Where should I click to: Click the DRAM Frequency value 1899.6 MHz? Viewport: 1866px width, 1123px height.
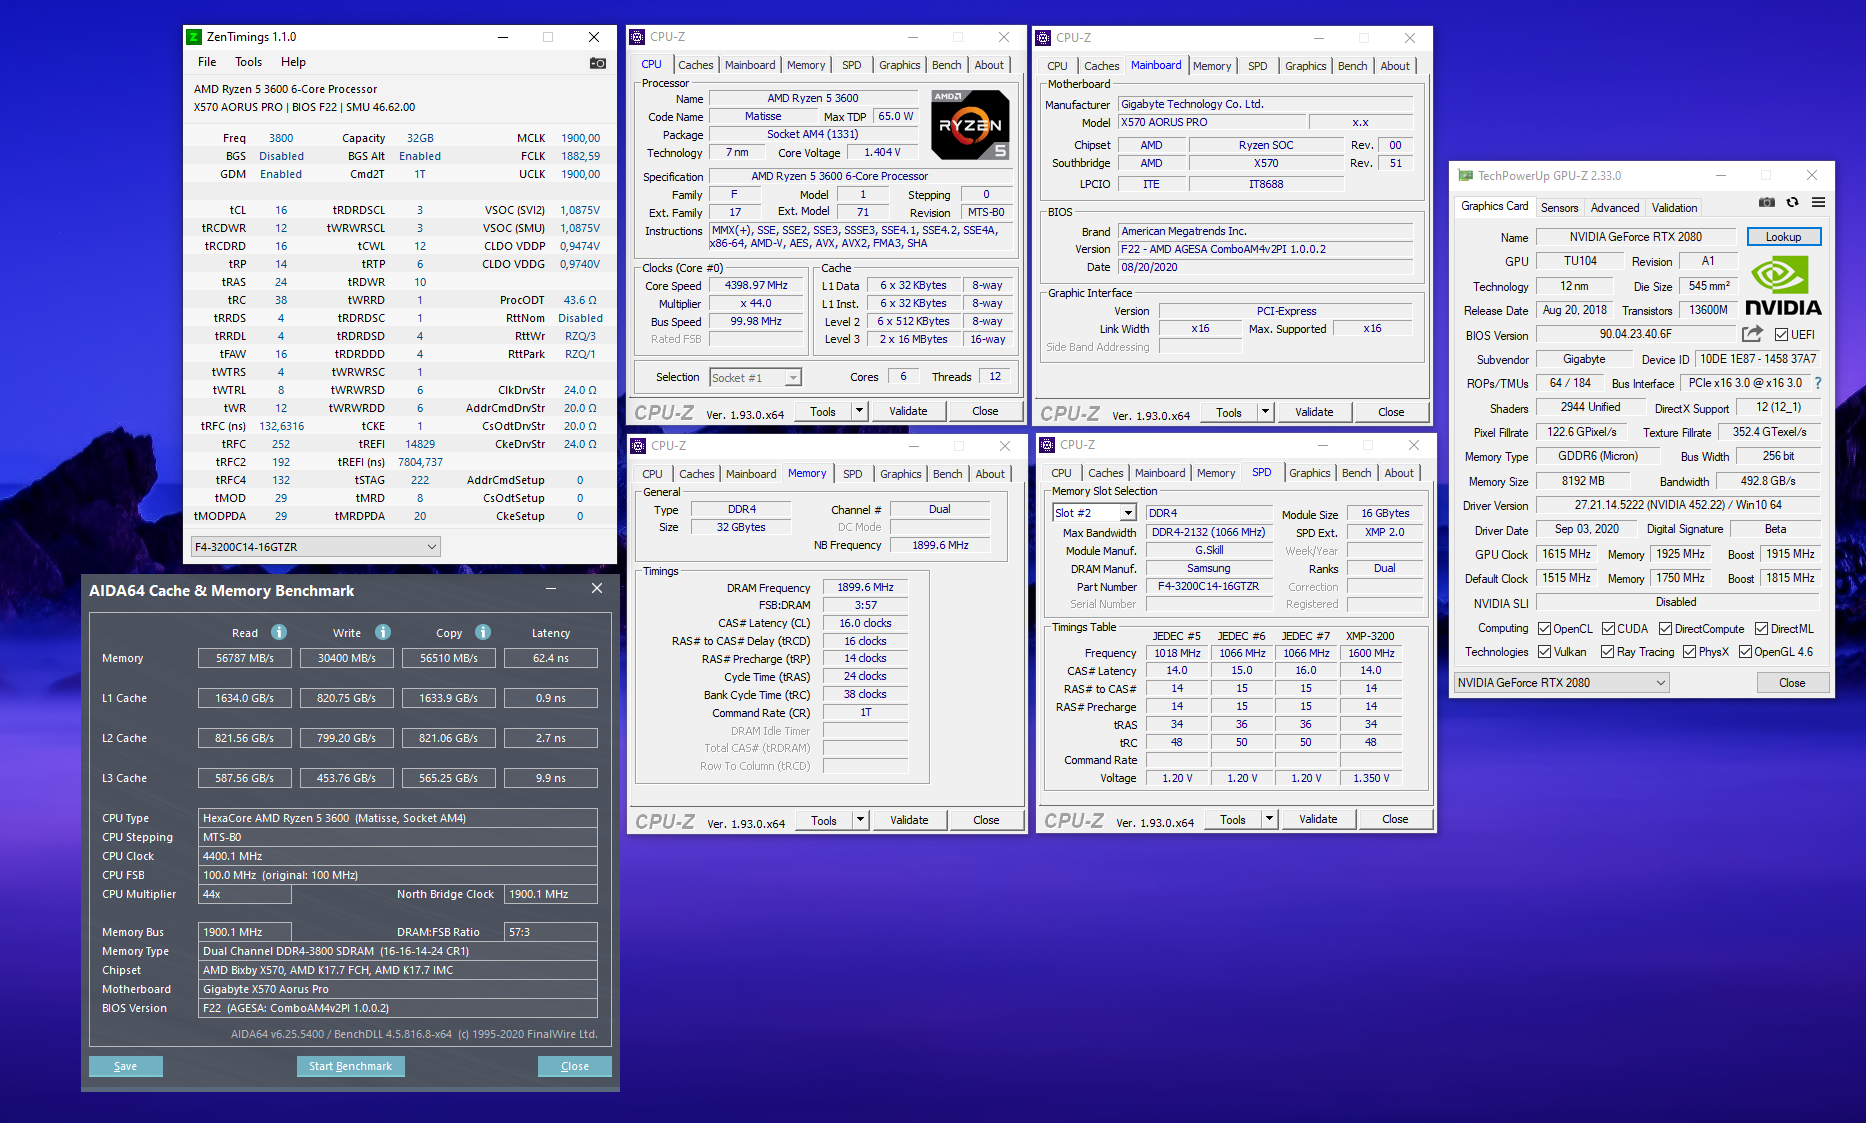pos(866,587)
